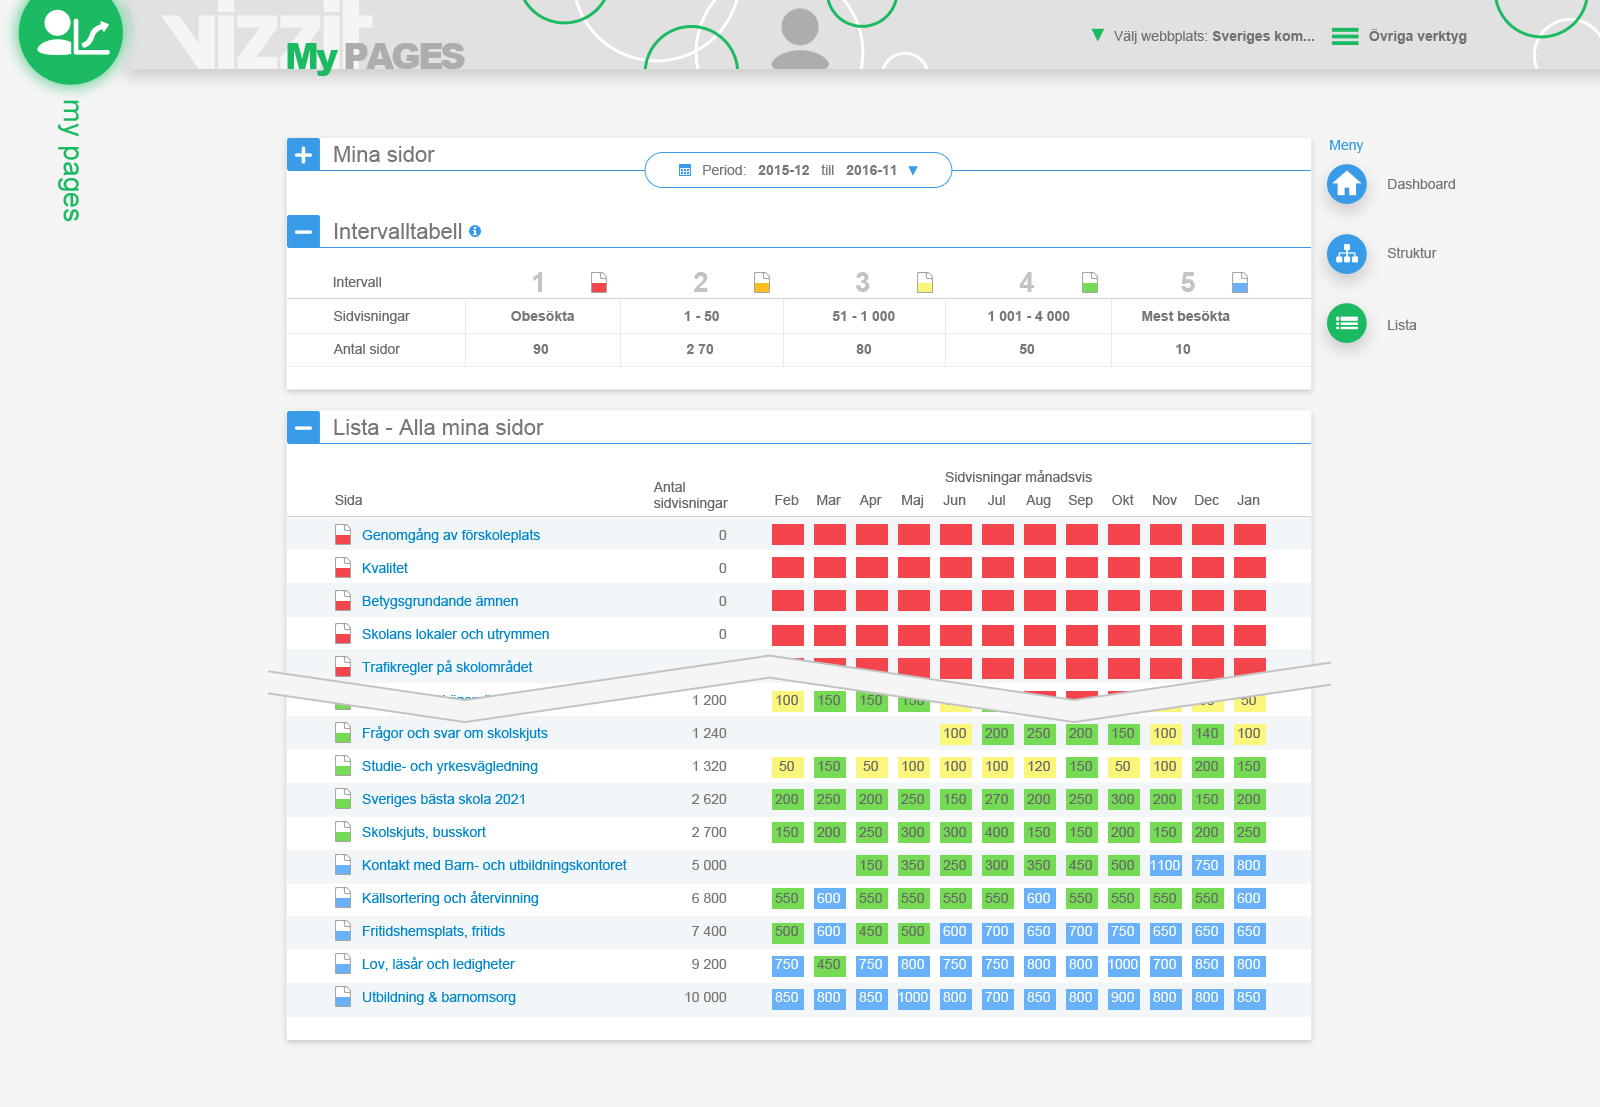Click the green 450 Mar cell for Lov, läsår
This screenshot has width=1600, height=1107.
(x=829, y=964)
